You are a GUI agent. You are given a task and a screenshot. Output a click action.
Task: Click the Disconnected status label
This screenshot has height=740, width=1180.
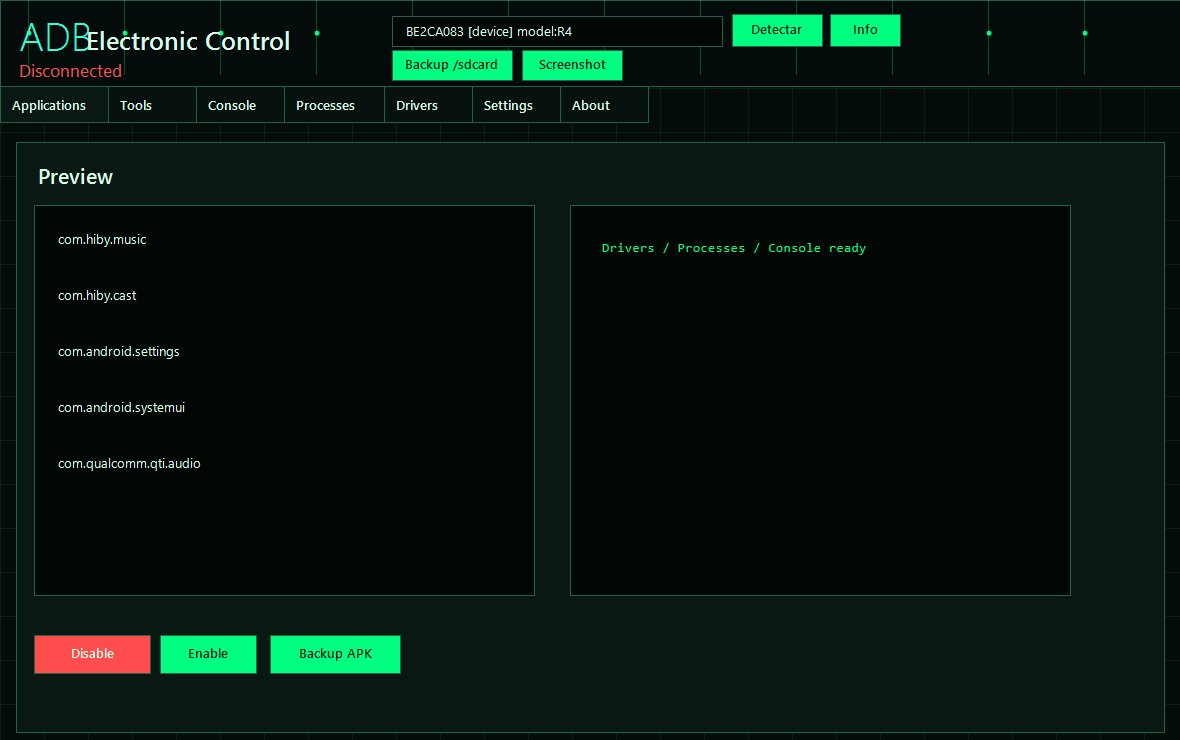click(x=71, y=72)
